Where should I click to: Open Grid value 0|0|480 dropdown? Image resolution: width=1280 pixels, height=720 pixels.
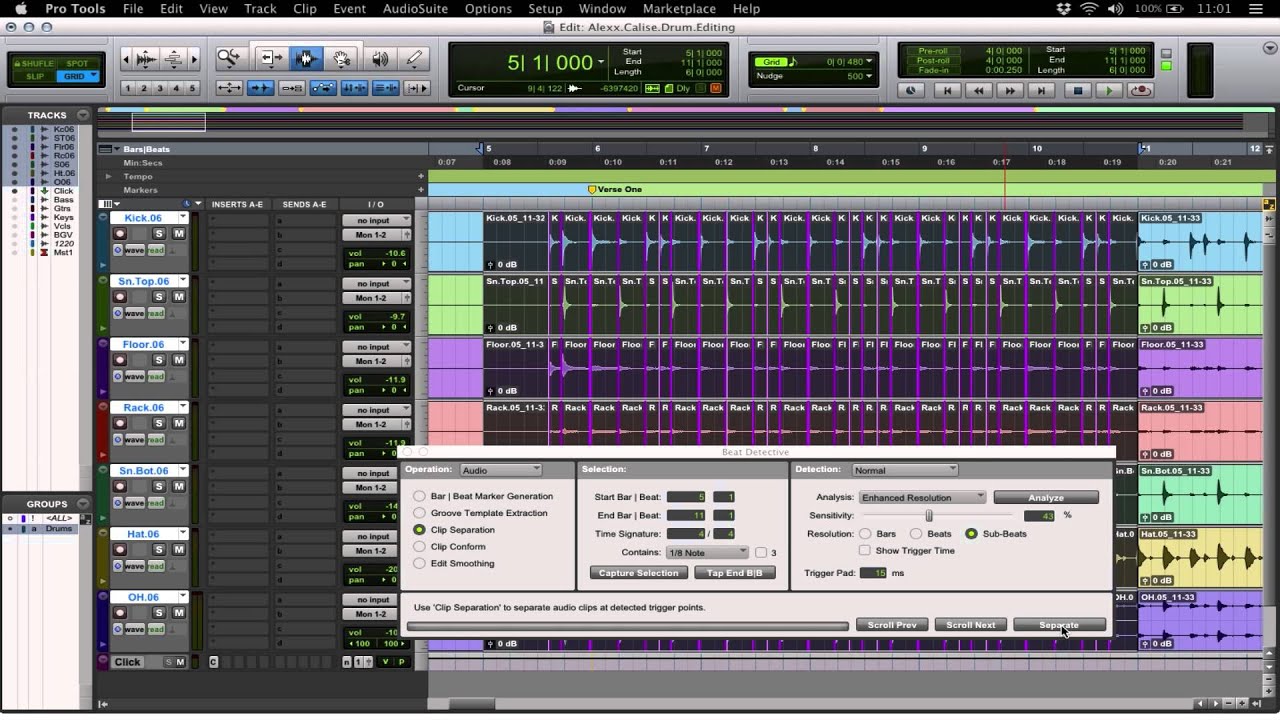[x=869, y=62]
